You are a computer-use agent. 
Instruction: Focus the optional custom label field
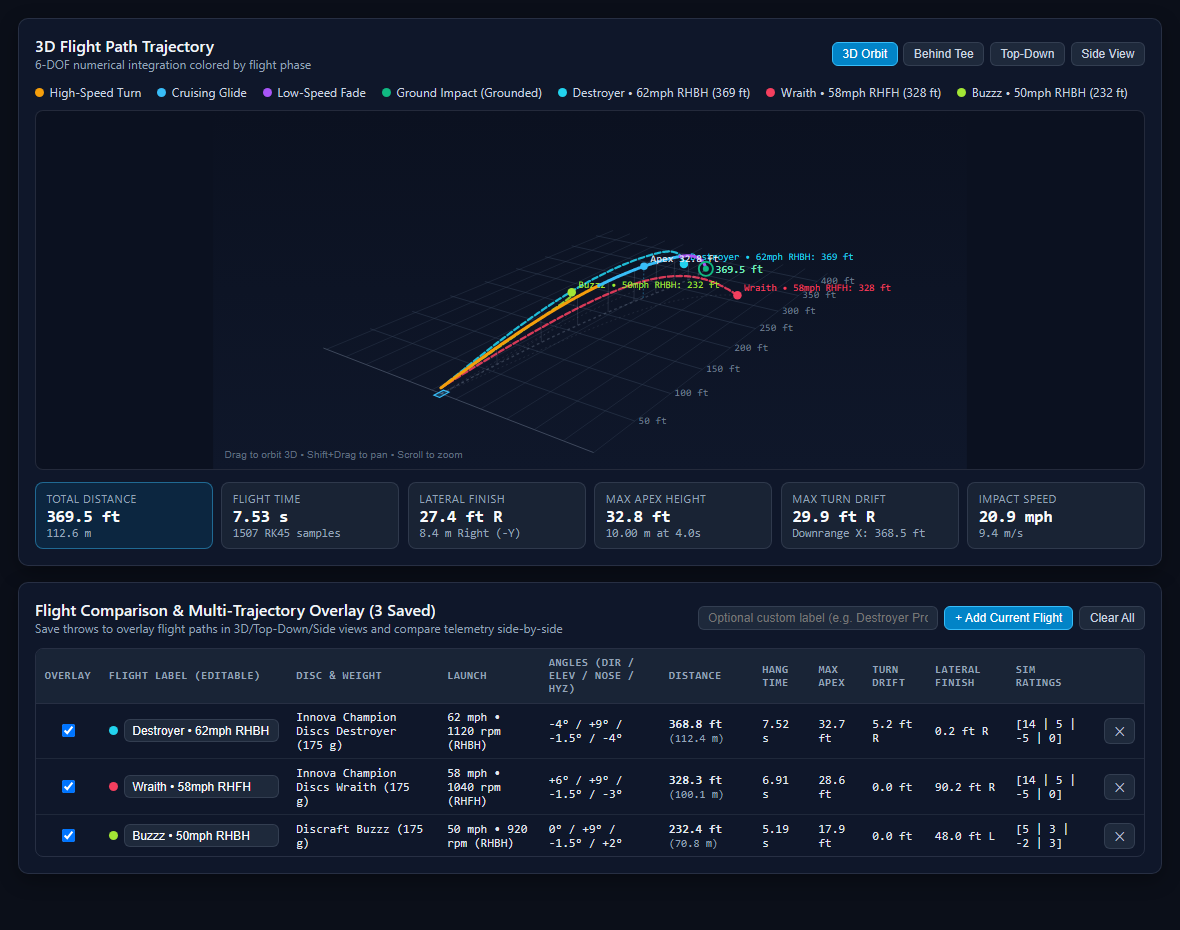click(817, 618)
